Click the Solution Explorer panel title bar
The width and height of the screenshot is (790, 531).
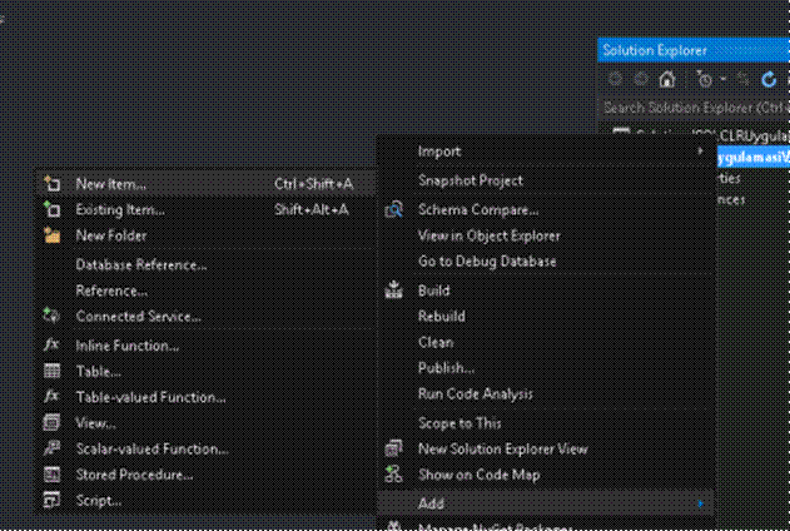pos(693,50)
